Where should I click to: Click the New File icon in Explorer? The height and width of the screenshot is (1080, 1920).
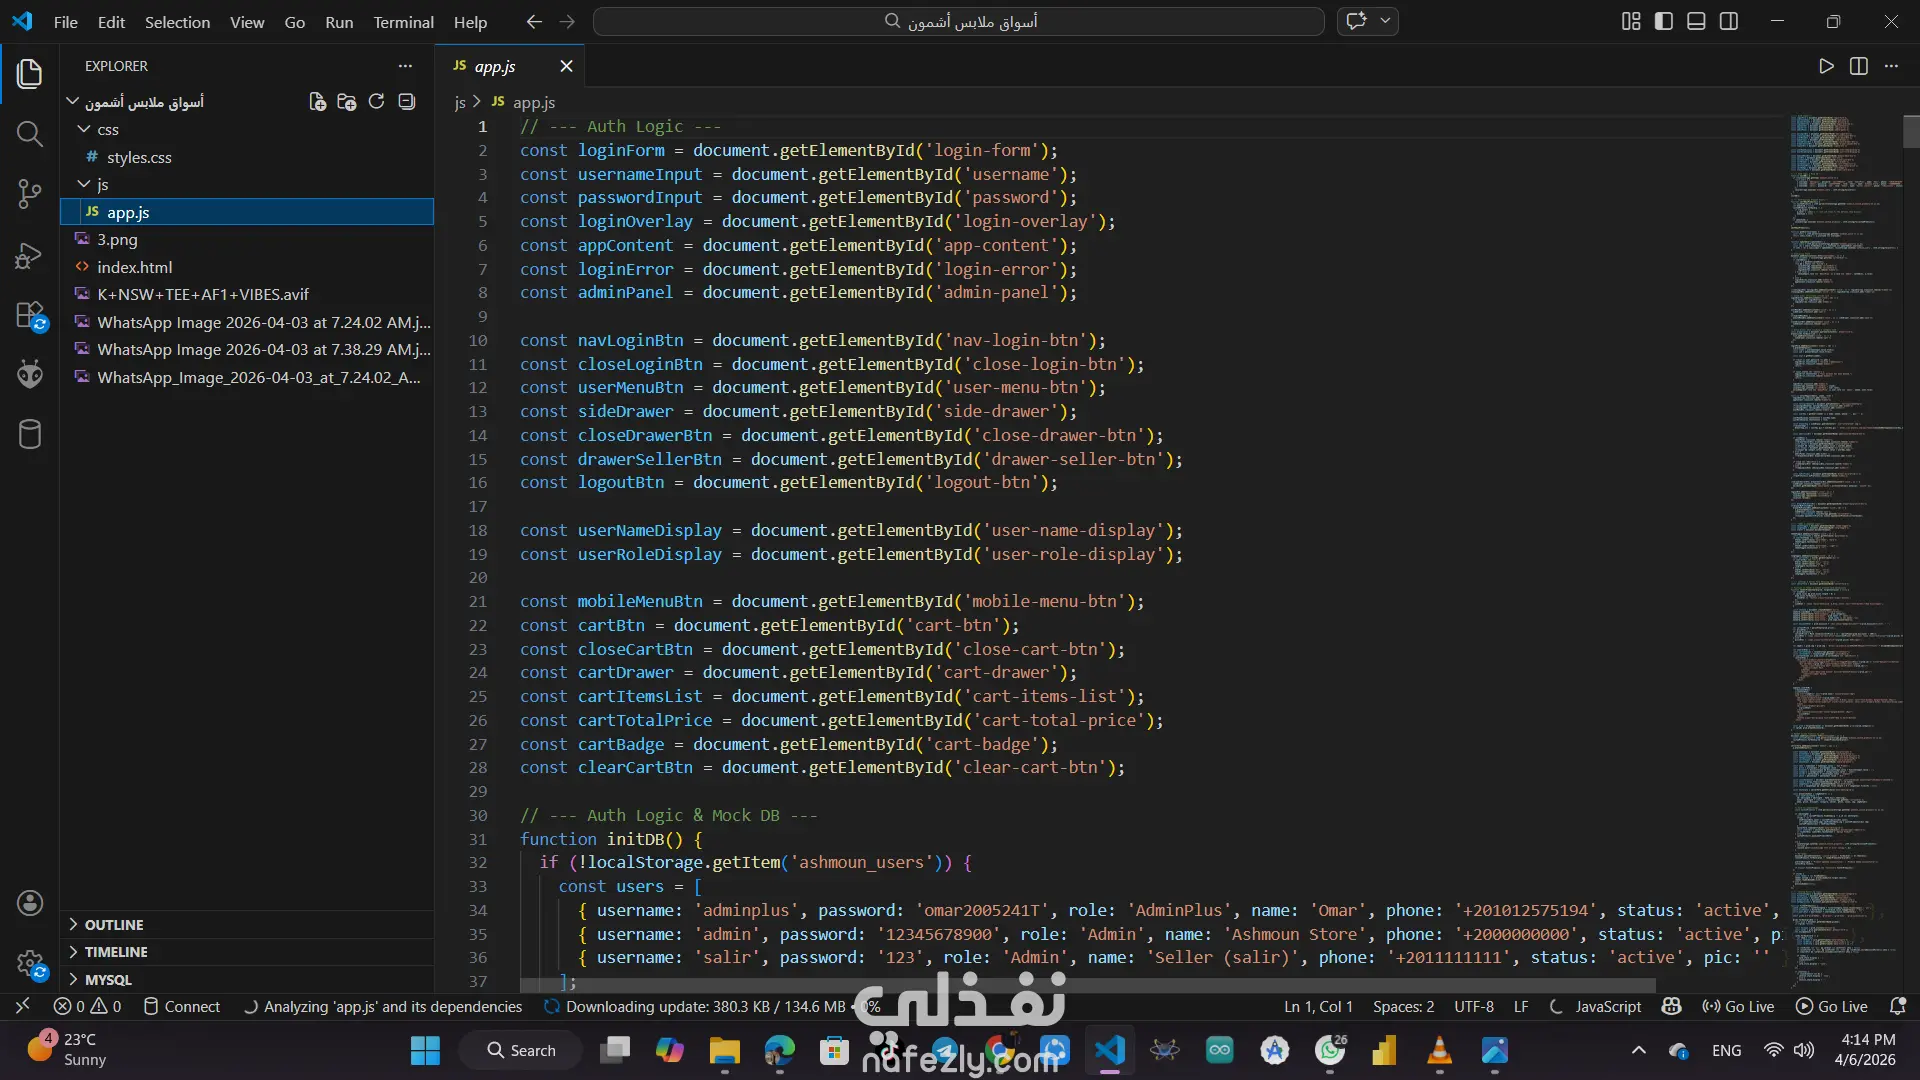(317, 102)
